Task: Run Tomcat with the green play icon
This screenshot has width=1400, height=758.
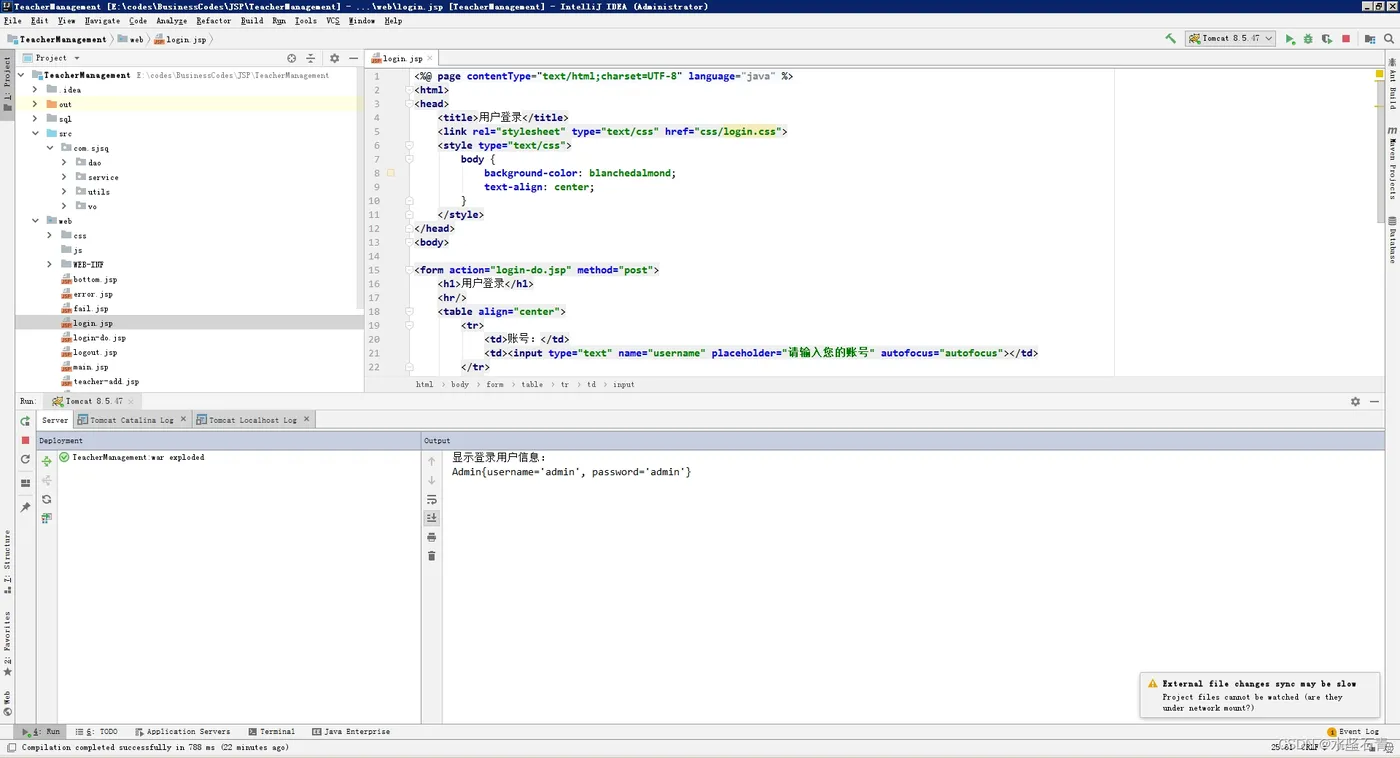Action: [x=1290, y=39]
